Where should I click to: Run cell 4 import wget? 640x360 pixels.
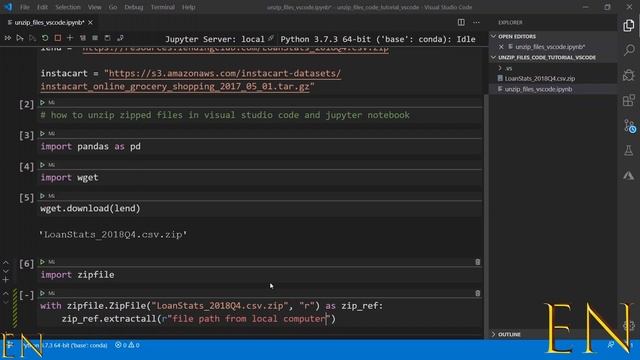[42, 164]
